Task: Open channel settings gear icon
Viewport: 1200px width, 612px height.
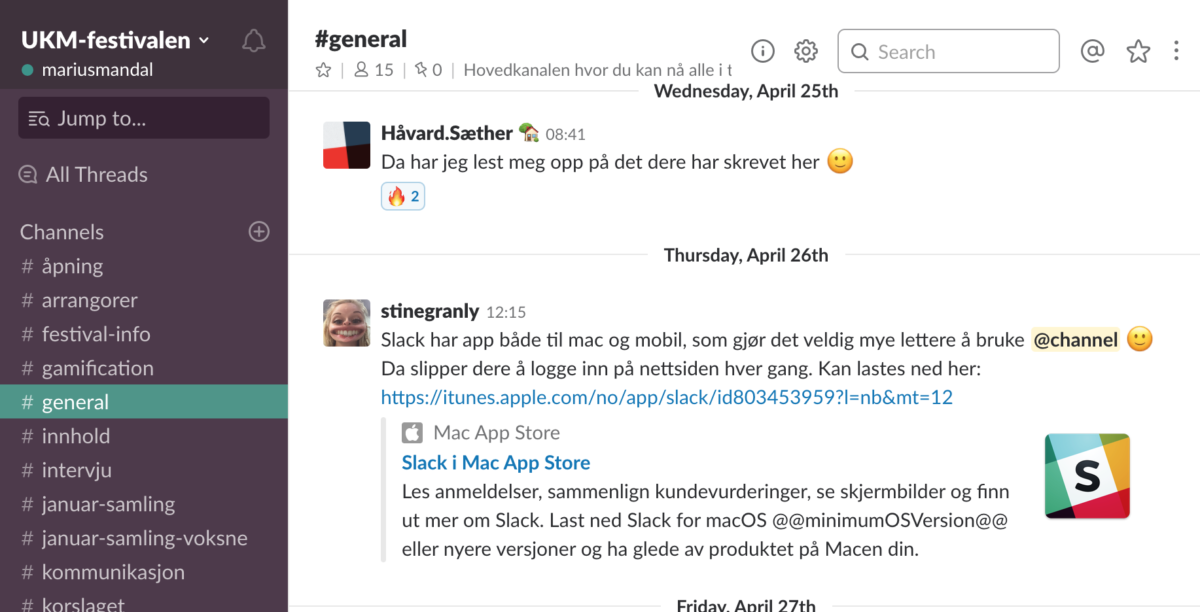Action: [806, 51]
